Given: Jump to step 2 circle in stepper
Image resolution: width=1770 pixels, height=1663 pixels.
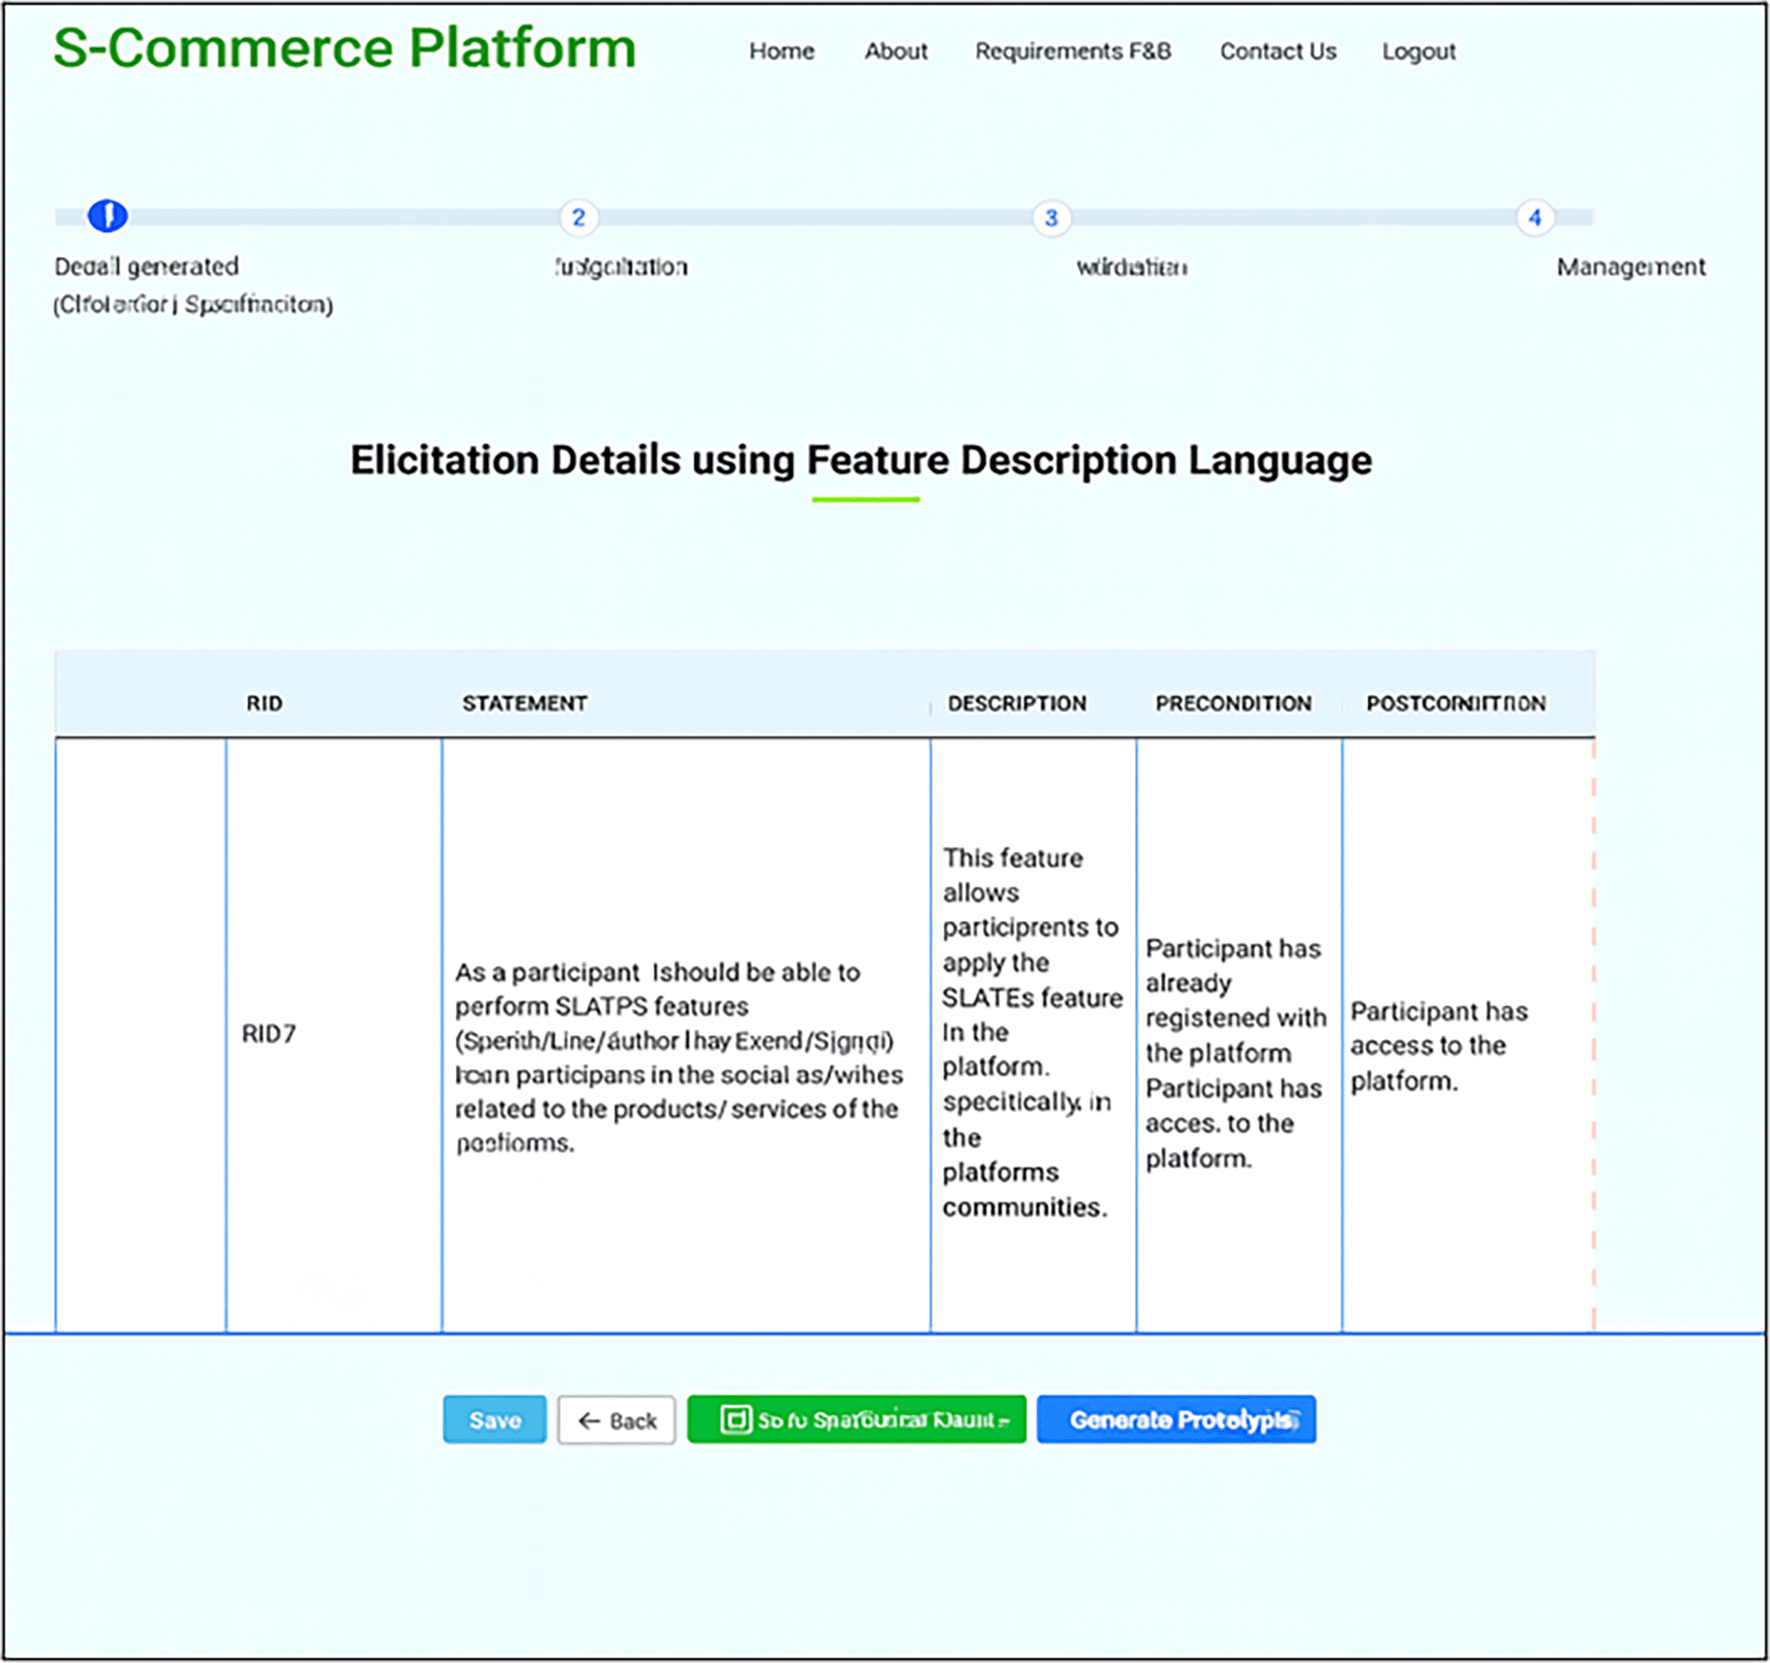Looking at the screenshot, I should click(578, 217).
